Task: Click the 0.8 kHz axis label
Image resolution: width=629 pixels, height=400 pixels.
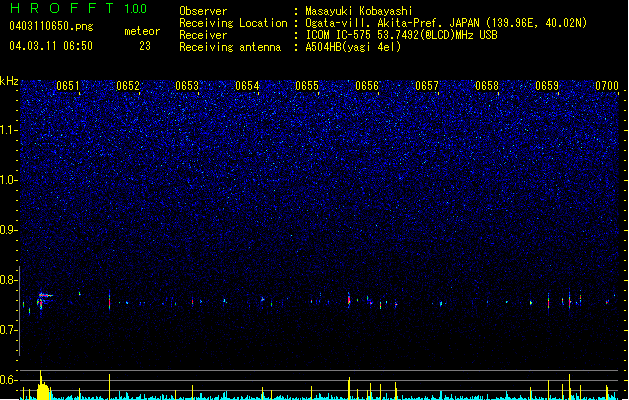Action: [8, 280]
